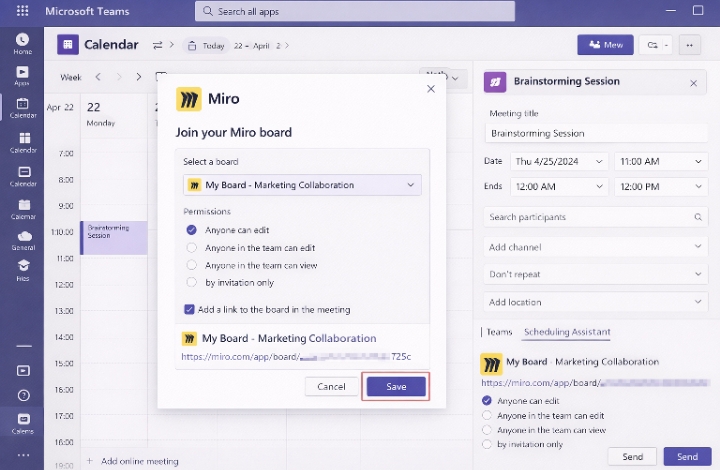
Task: Click the app launcher grid icon
Action: pyautogui.click(x=21, y=11)
